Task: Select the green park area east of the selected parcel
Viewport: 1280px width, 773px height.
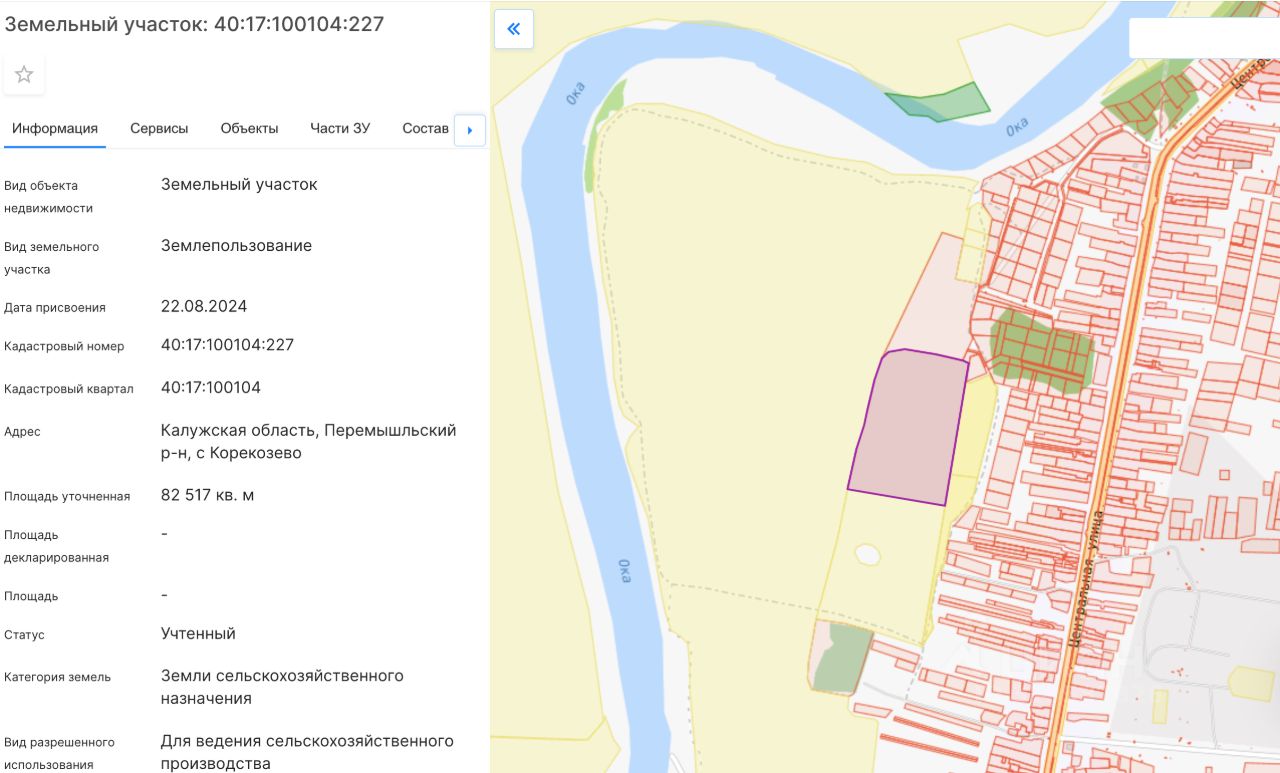Action: (1040, 349)
